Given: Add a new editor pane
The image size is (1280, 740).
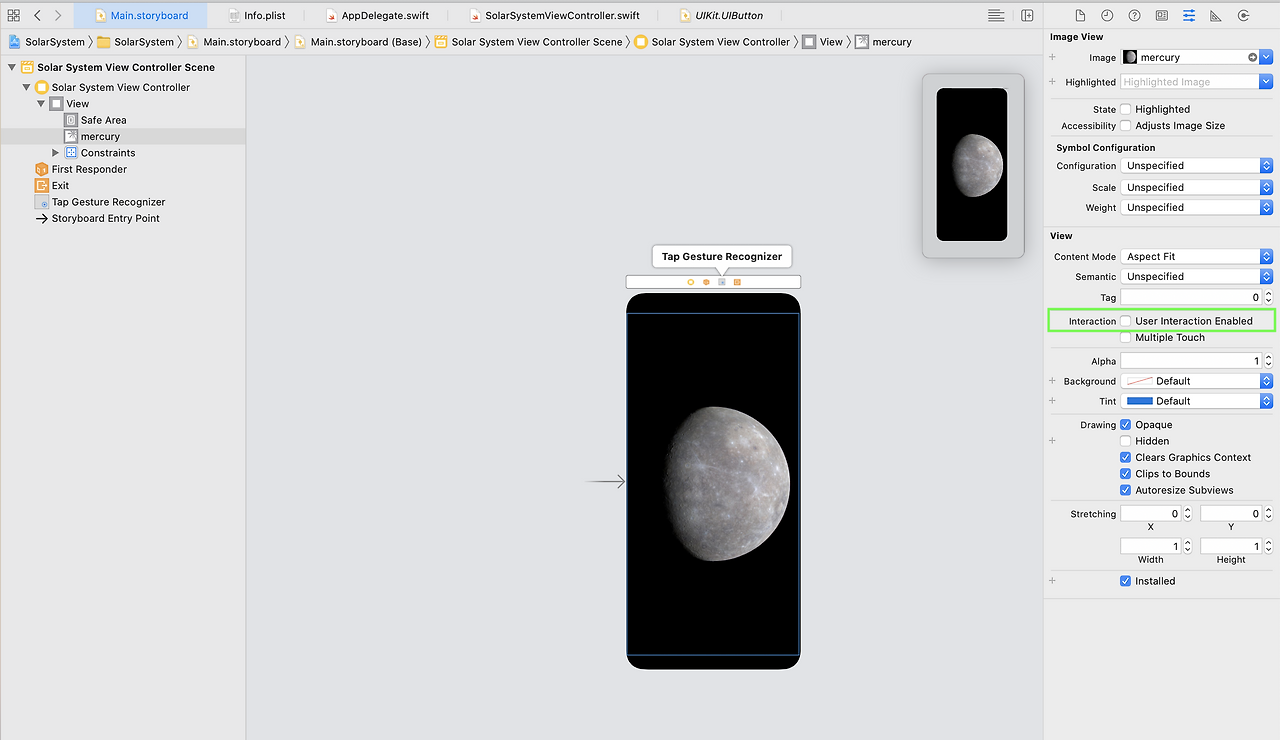Looking at the screenshot, I should [1027, 16].
